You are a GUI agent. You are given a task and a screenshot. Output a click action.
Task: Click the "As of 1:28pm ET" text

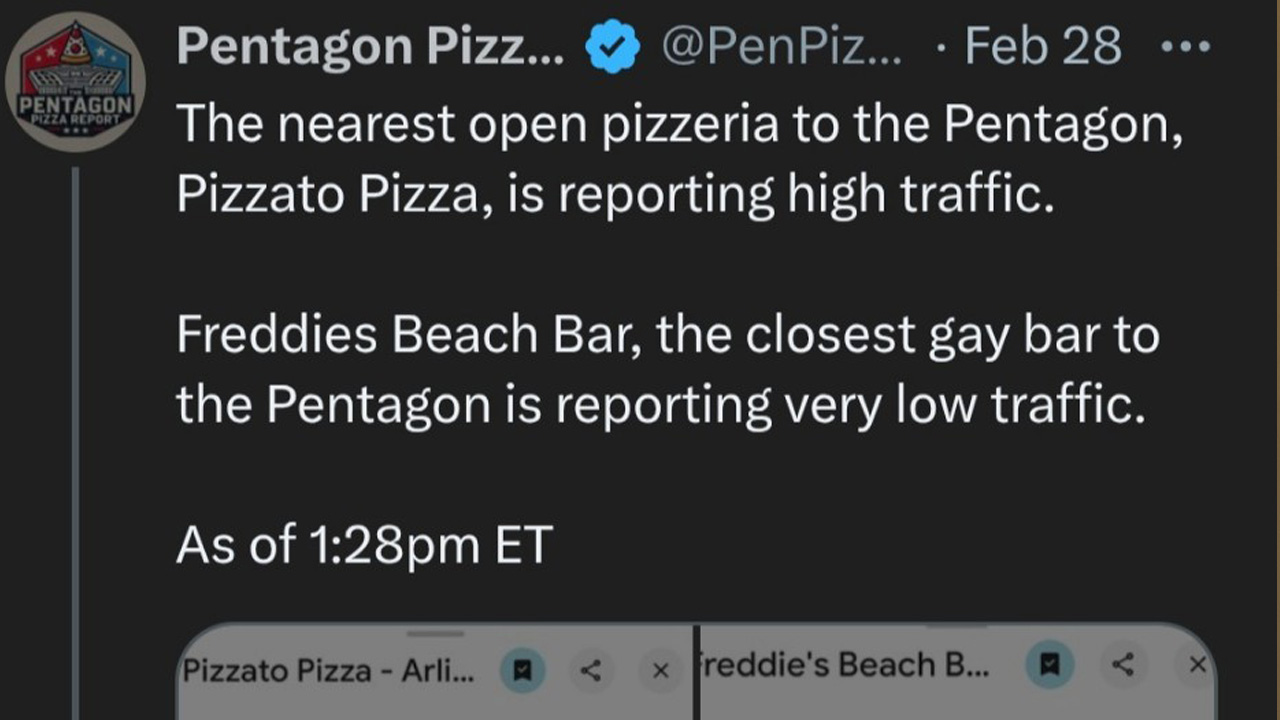[364, 545]
